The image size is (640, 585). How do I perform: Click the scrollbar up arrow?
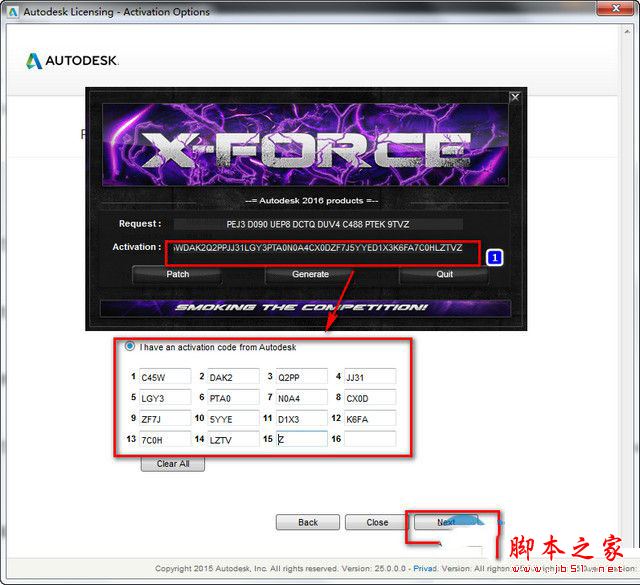[627, 31]
